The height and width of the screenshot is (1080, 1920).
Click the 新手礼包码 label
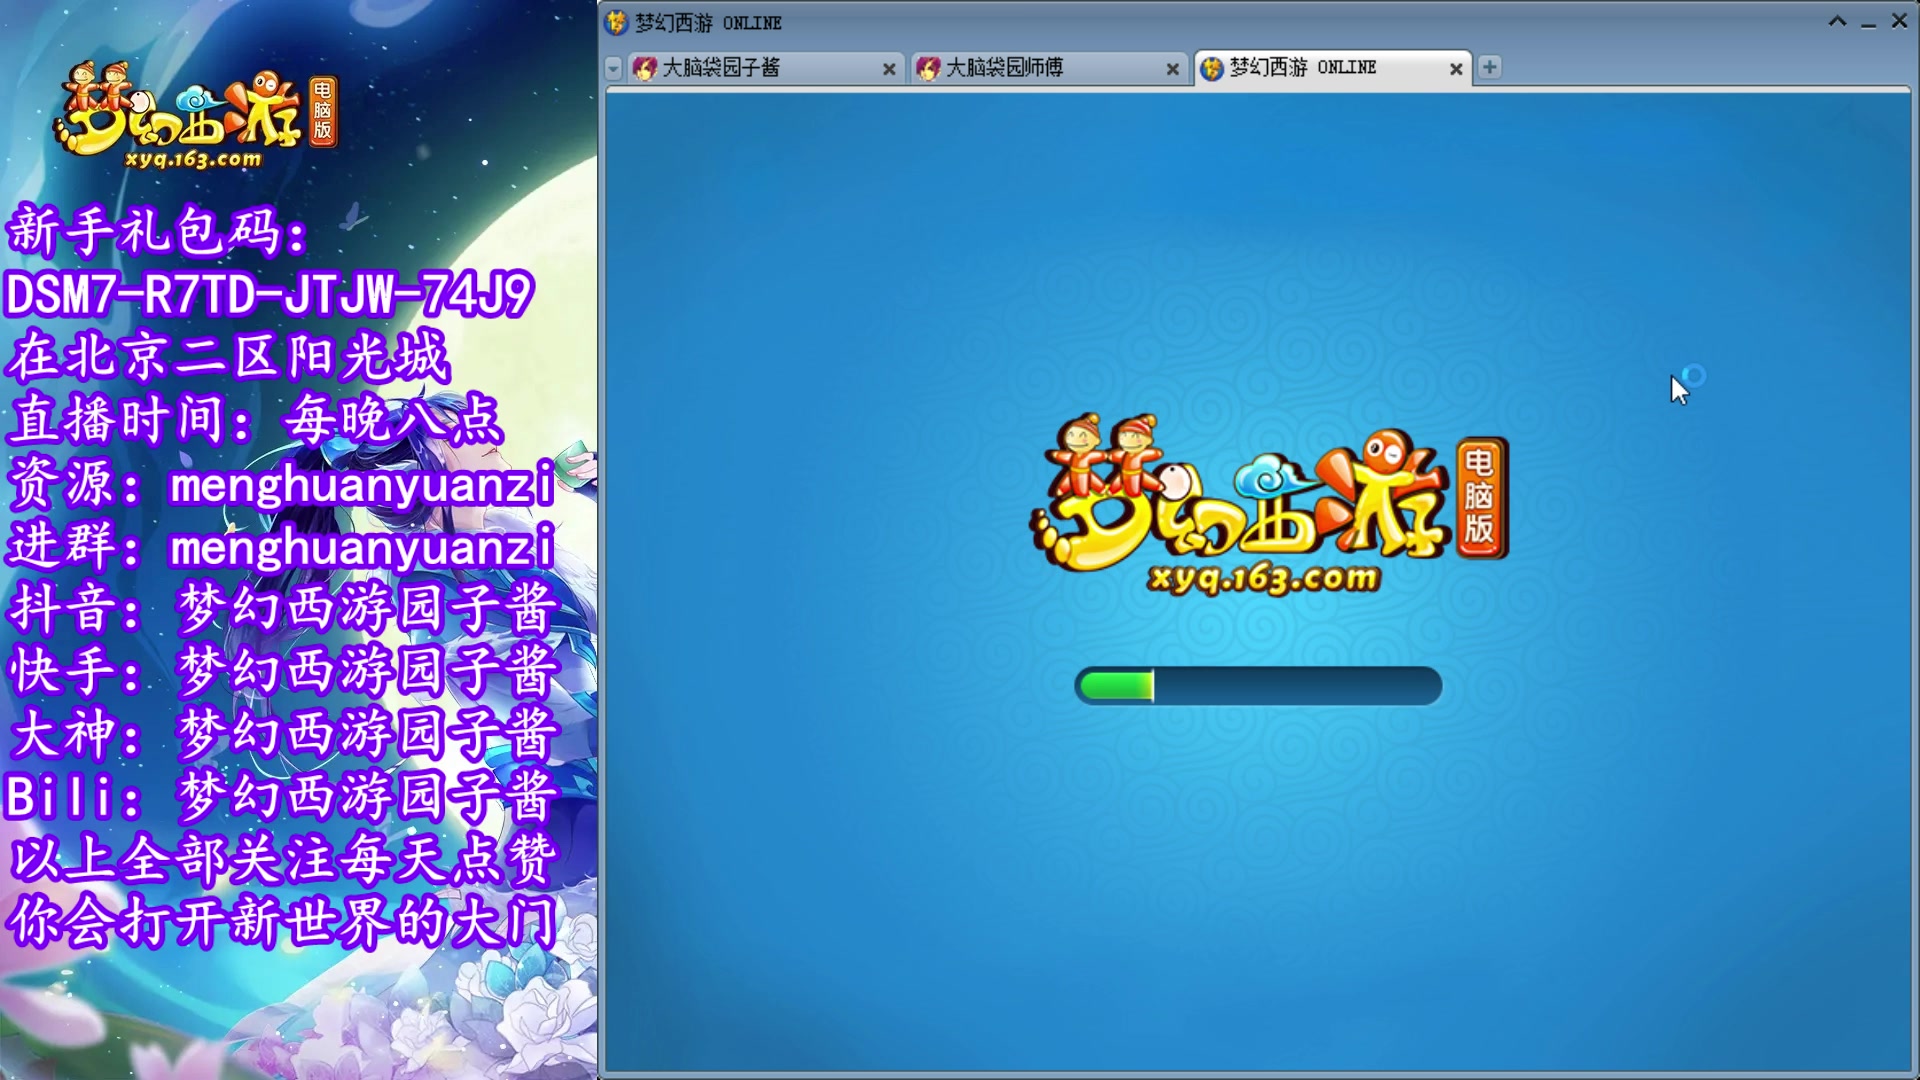click(158, 232)
